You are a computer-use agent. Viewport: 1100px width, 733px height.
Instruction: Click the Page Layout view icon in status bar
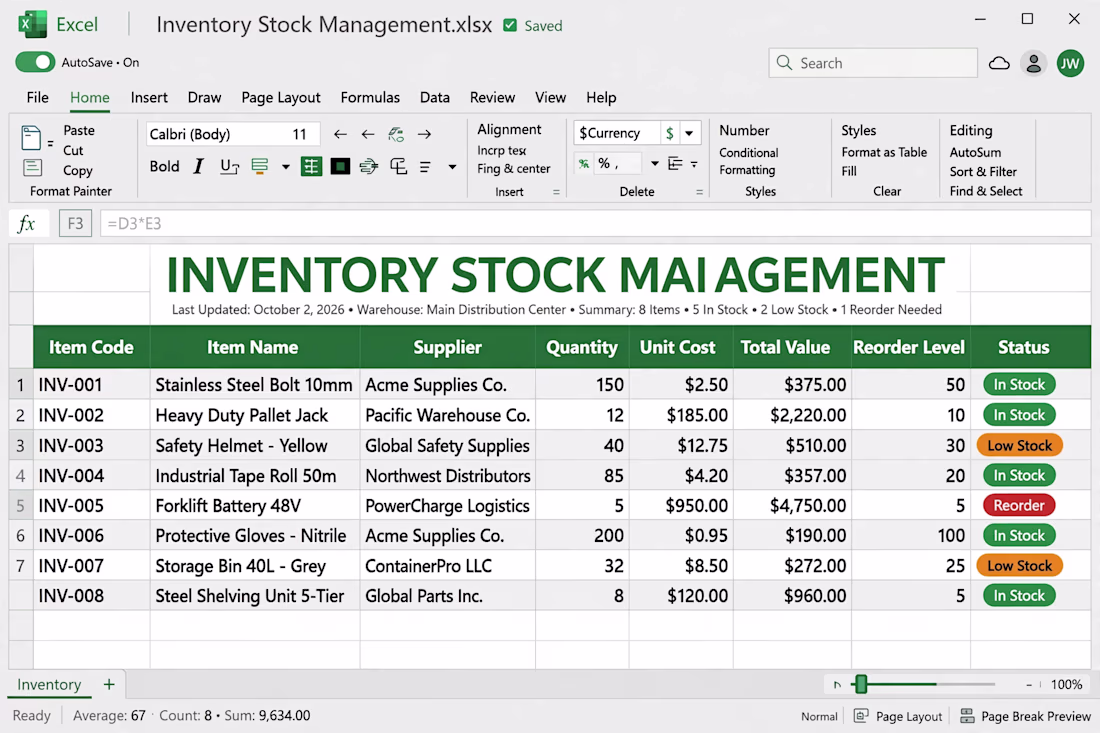coord(861,715)
